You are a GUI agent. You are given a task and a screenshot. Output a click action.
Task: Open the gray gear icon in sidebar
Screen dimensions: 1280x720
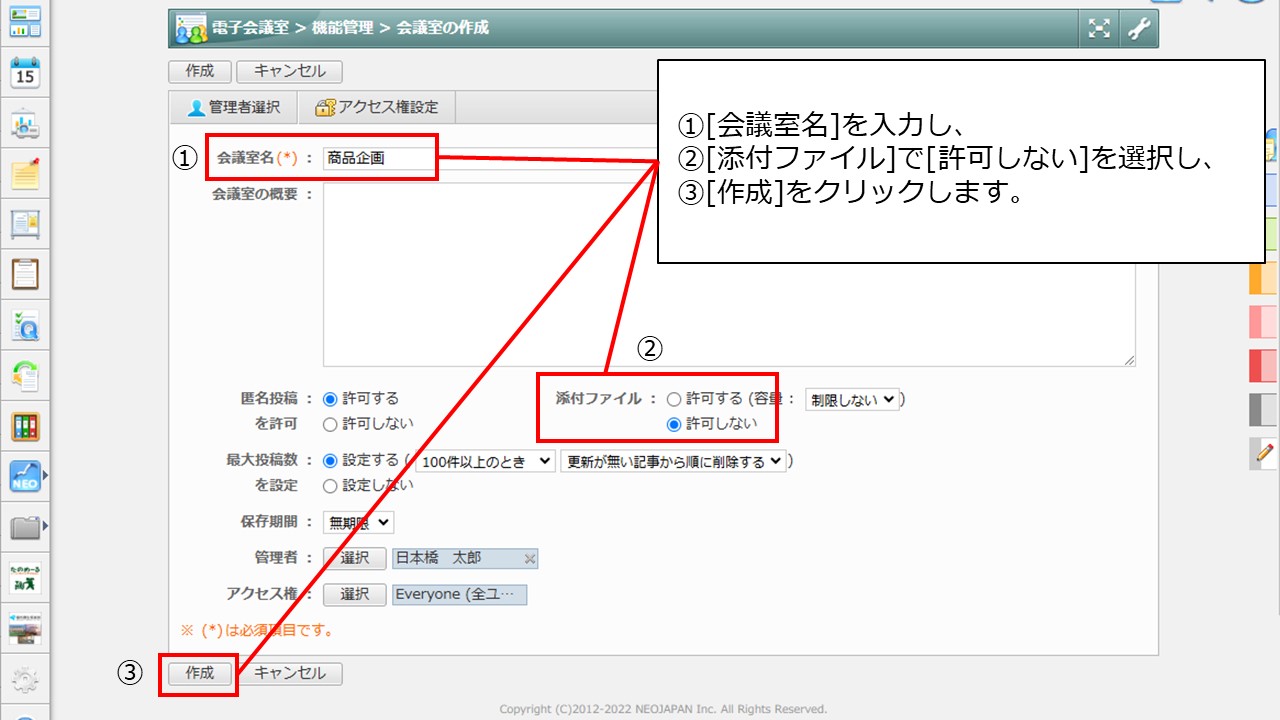pyautogui.click(x=25, y=681)
